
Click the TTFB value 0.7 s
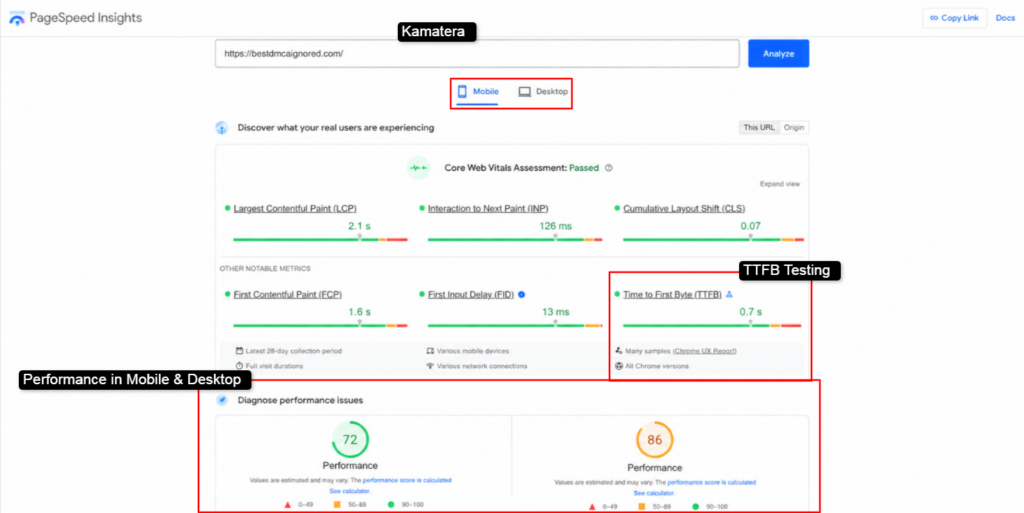750,312
